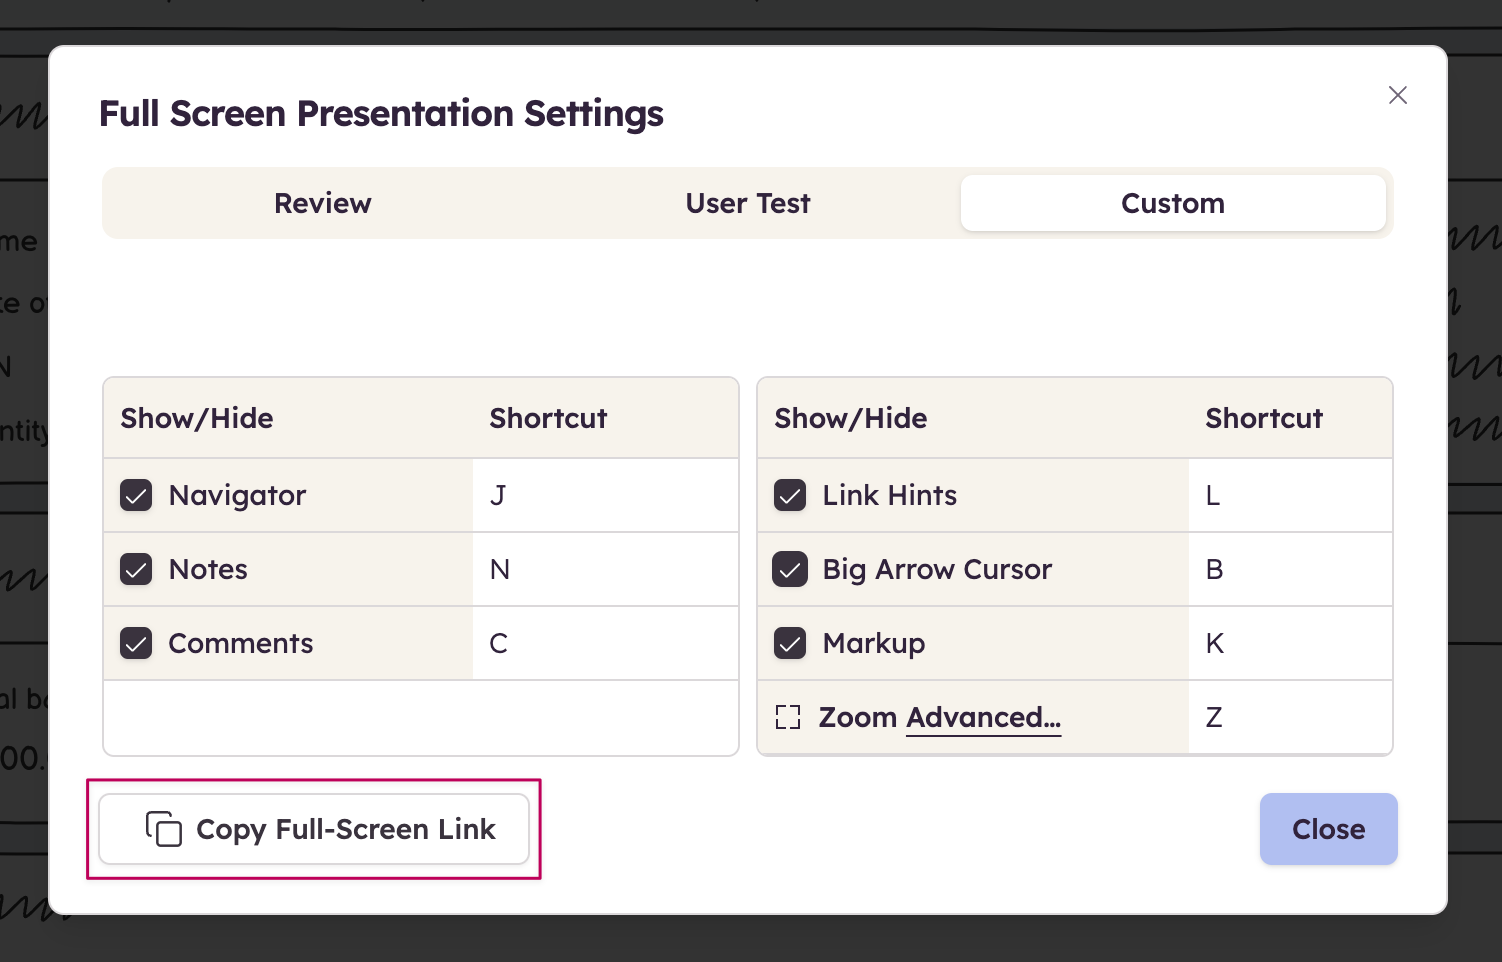Click the shortcut cell J
The height and width of the screenshot is (962, 1502).
click(x=605, y=495)
